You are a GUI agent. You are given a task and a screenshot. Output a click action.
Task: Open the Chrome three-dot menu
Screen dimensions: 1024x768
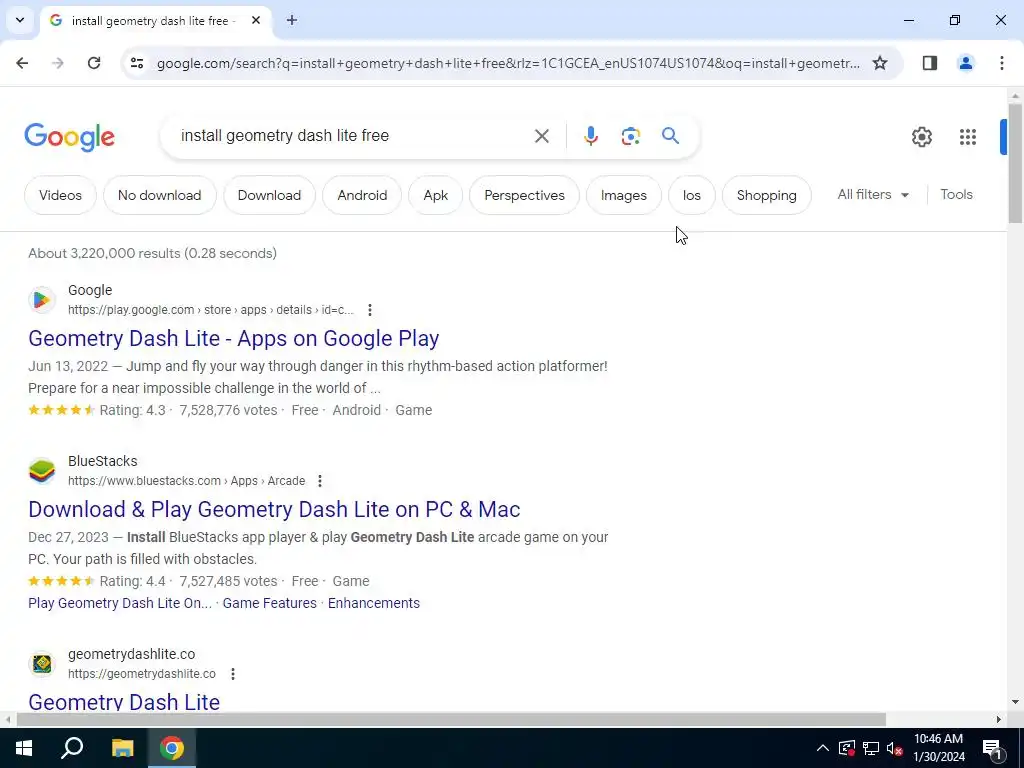[1001, 63]
